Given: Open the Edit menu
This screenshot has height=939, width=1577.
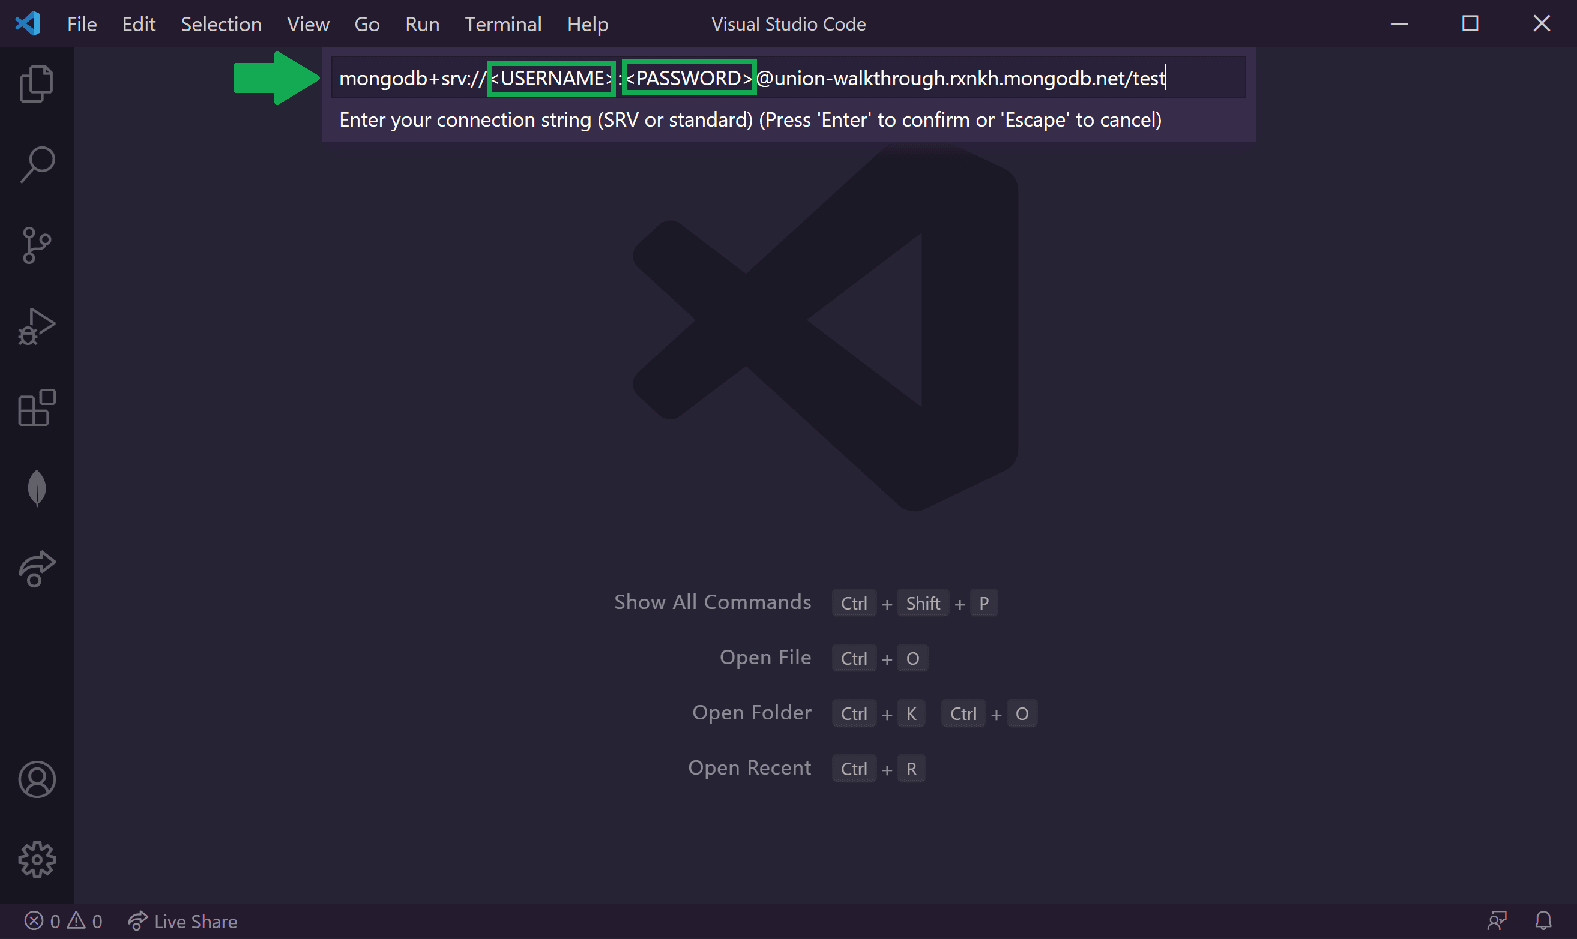Looking at the screenshot, I should click(x=139, y=24).
